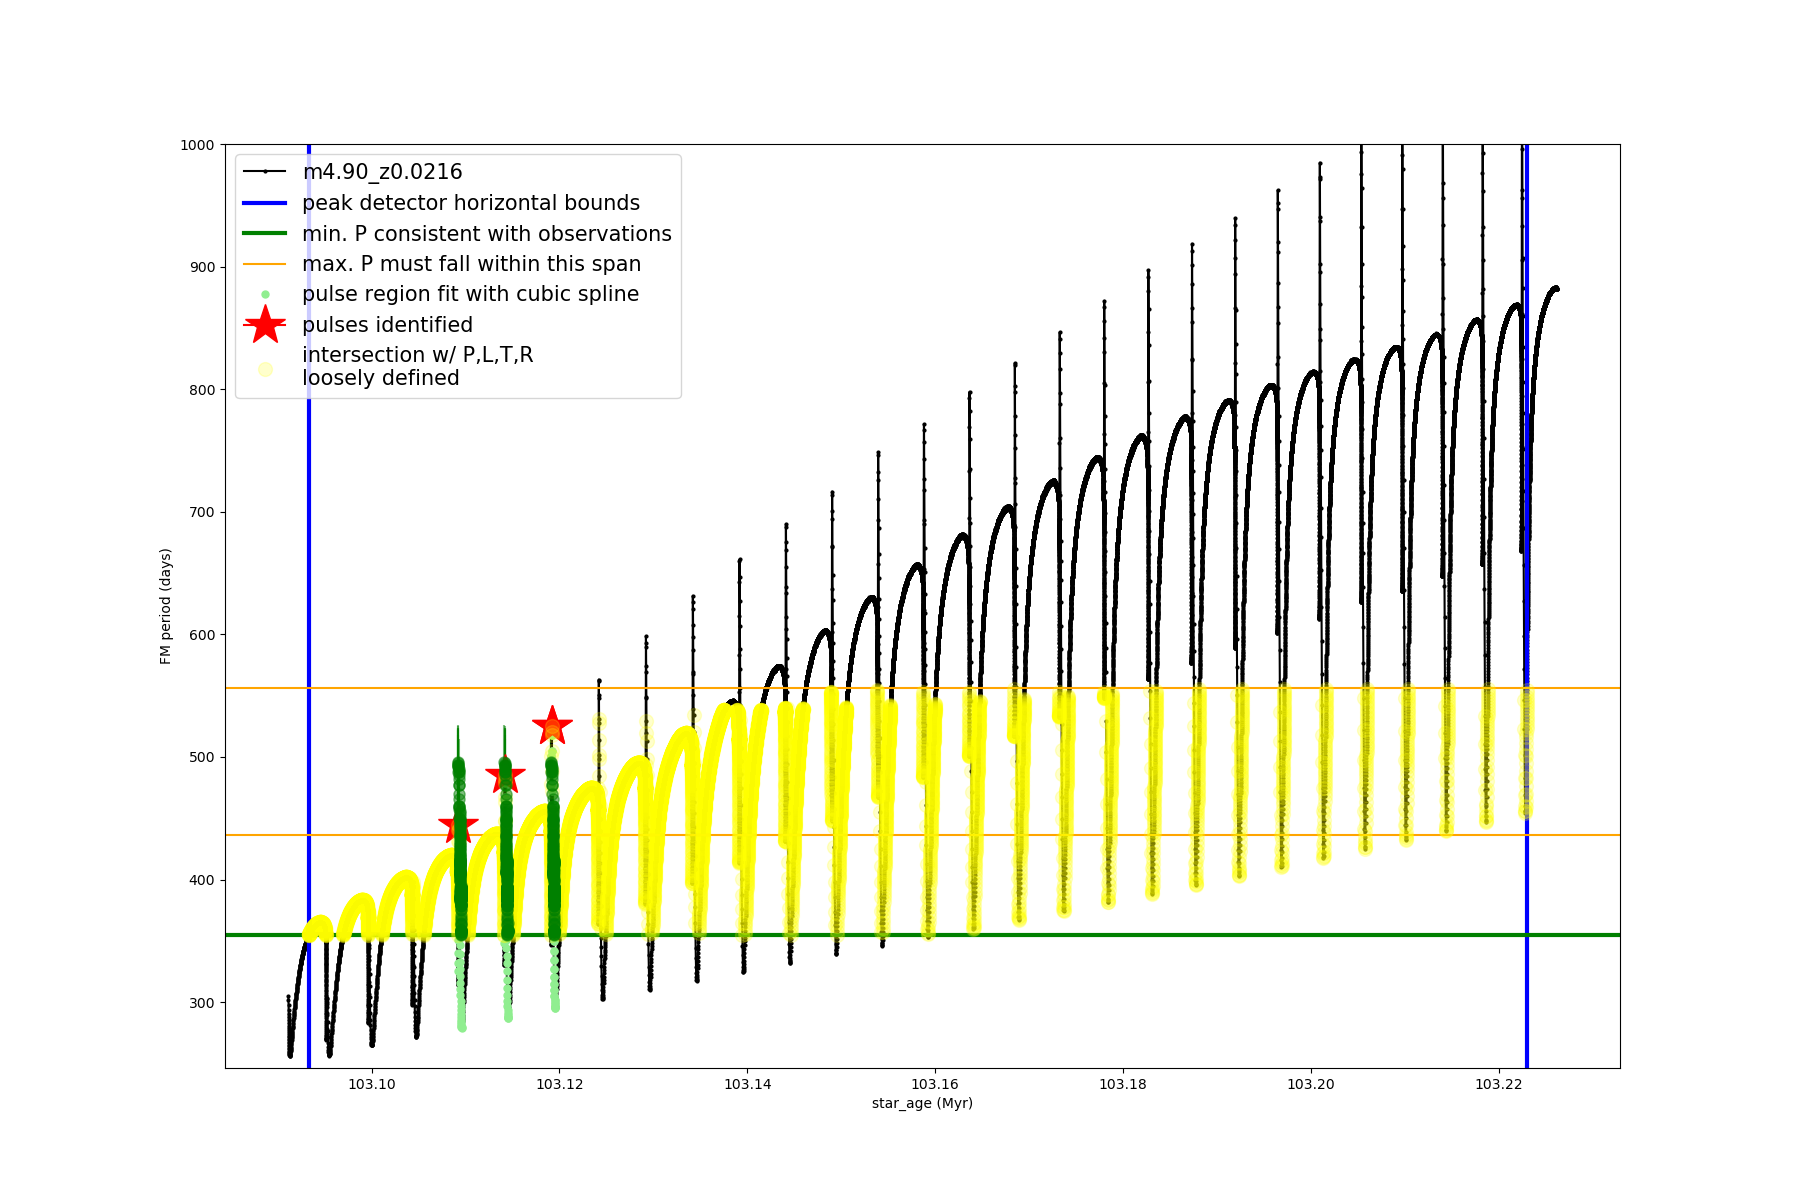Click the pale yellow circle legend marker

click(x=265, y=369)
